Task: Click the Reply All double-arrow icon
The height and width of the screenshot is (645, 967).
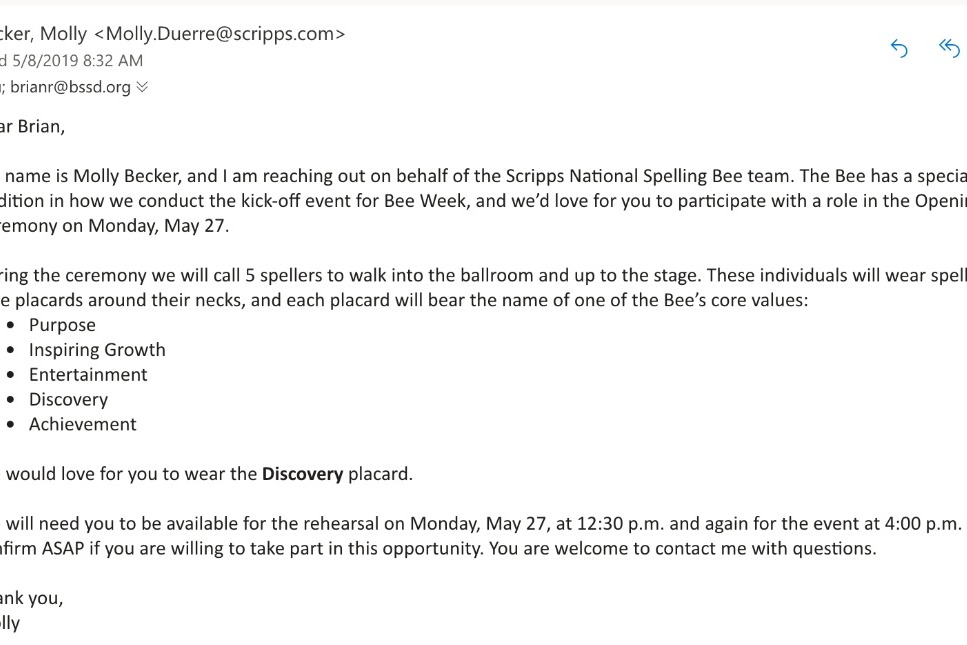Action: pos(949,48)
